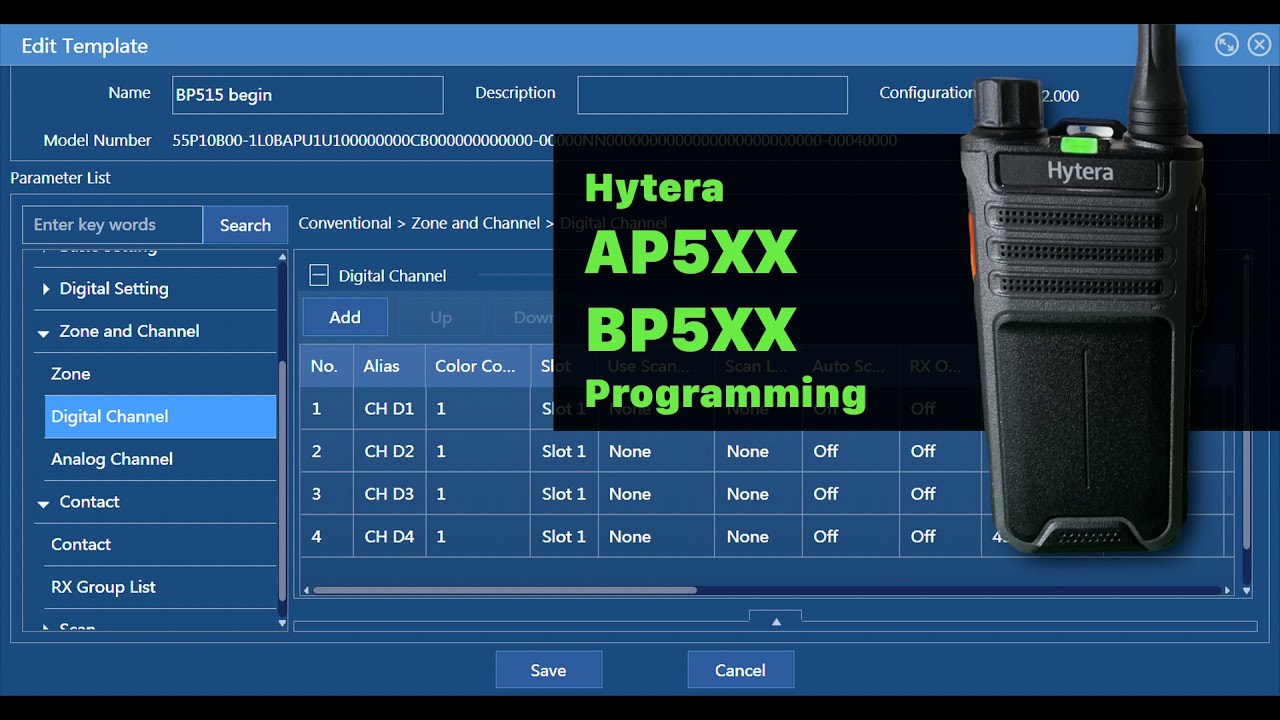This screenshot has height=720, width=1280.
Task: Click Color Code value in CH D3 row
Action: pos(478,494)
